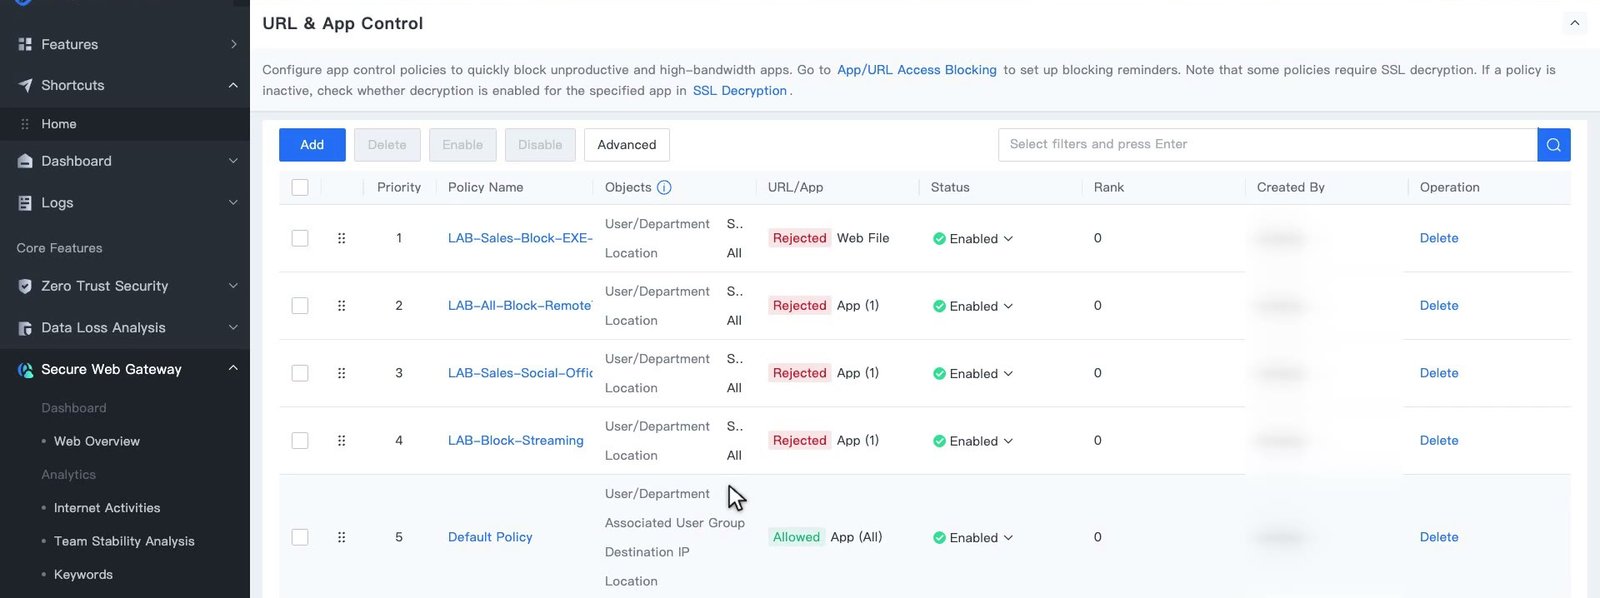Collapse the Shortcuts section chevron

pos(233,86)
